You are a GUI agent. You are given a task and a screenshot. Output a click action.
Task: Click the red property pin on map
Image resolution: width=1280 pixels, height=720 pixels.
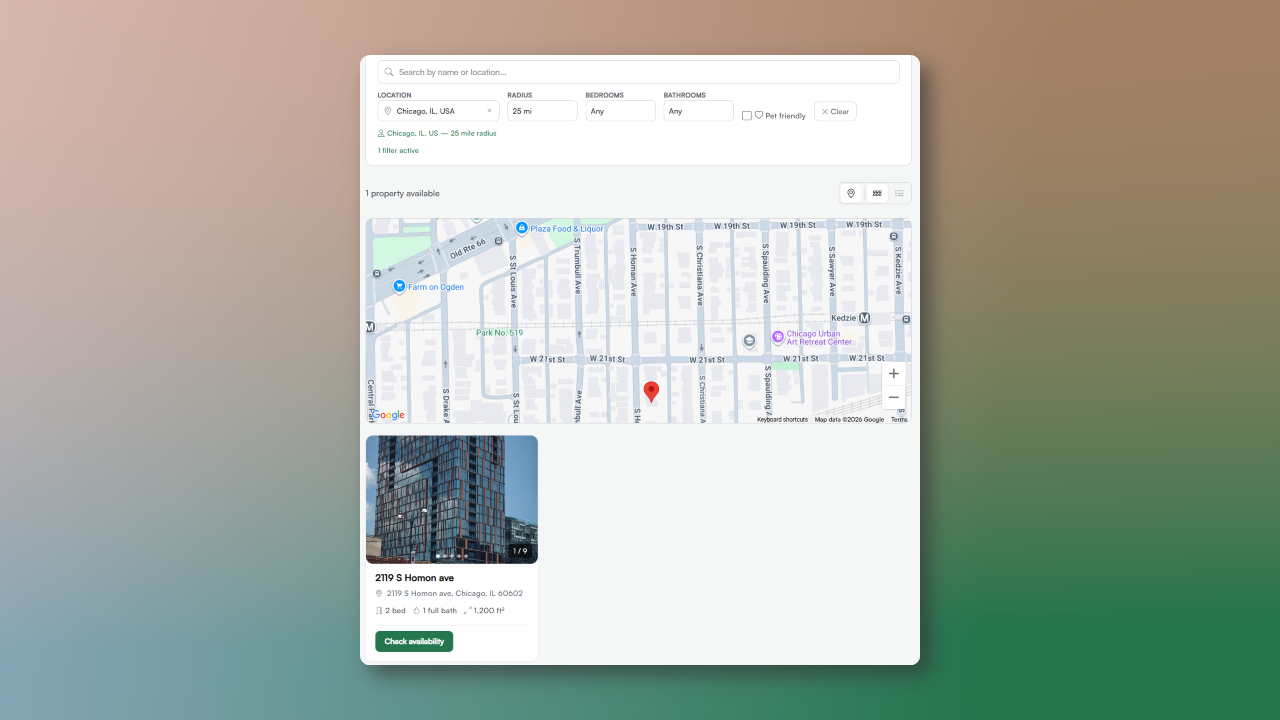(651, 391)
